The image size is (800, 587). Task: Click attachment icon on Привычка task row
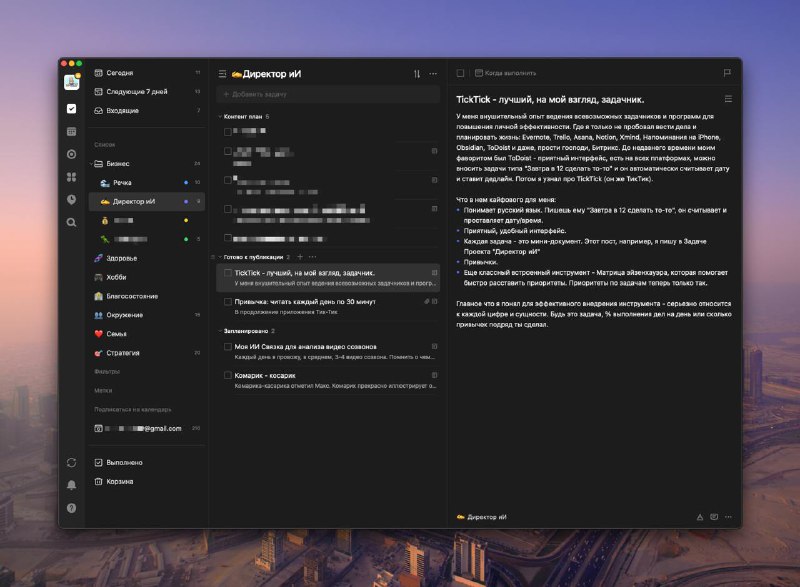[x=427, y=301]
